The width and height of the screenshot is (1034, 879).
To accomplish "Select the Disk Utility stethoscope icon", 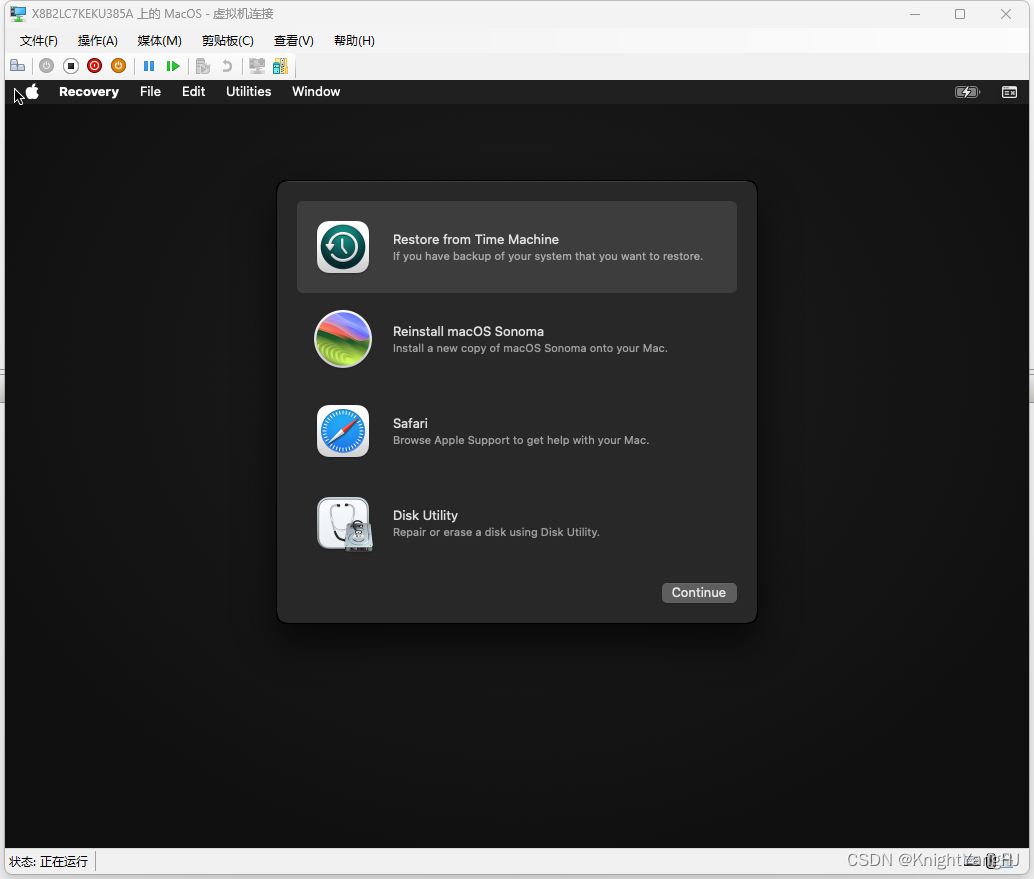I will click(345, 524).
